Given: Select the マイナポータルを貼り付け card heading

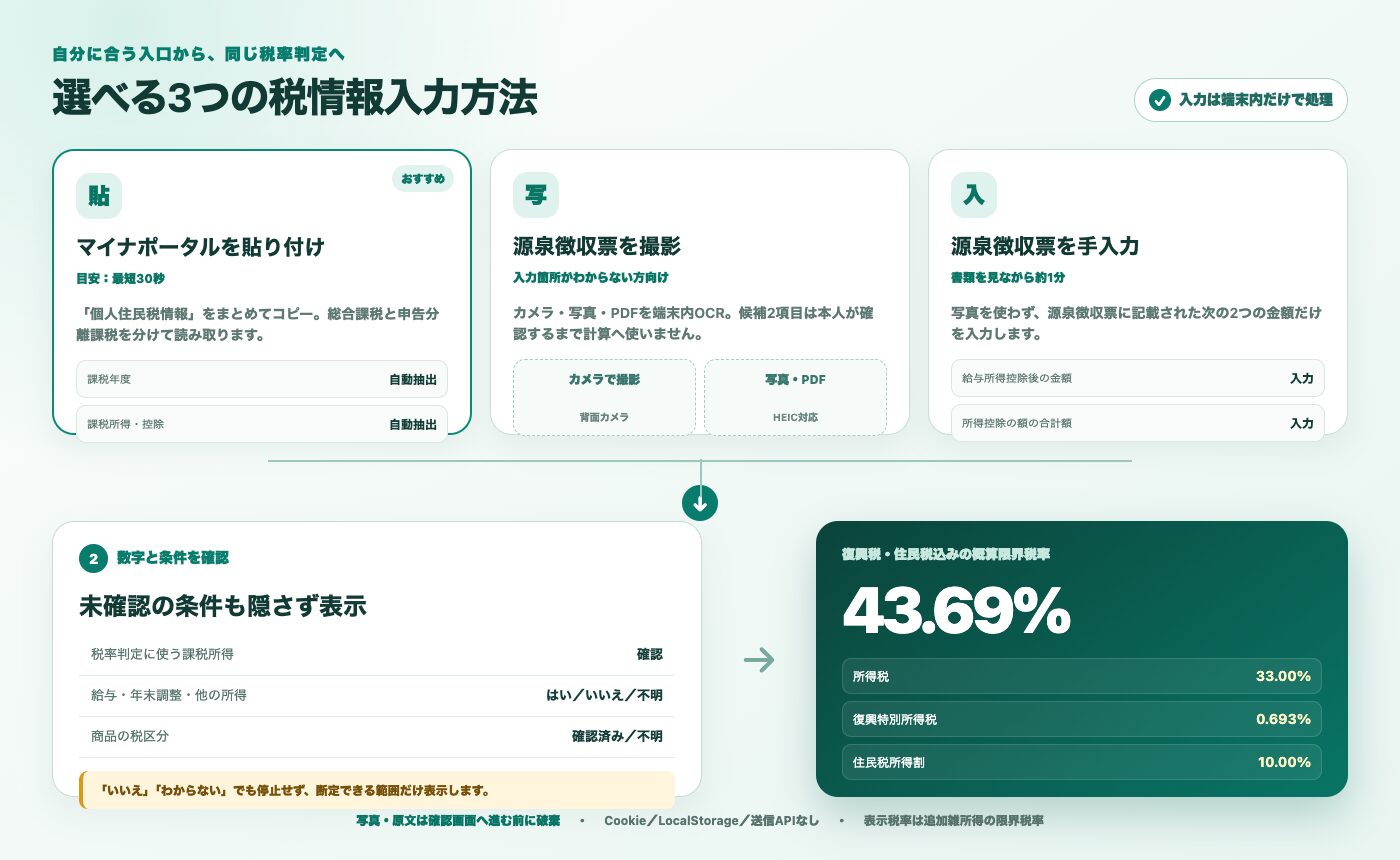Looking at the screenshot, I should pos(201,247).
